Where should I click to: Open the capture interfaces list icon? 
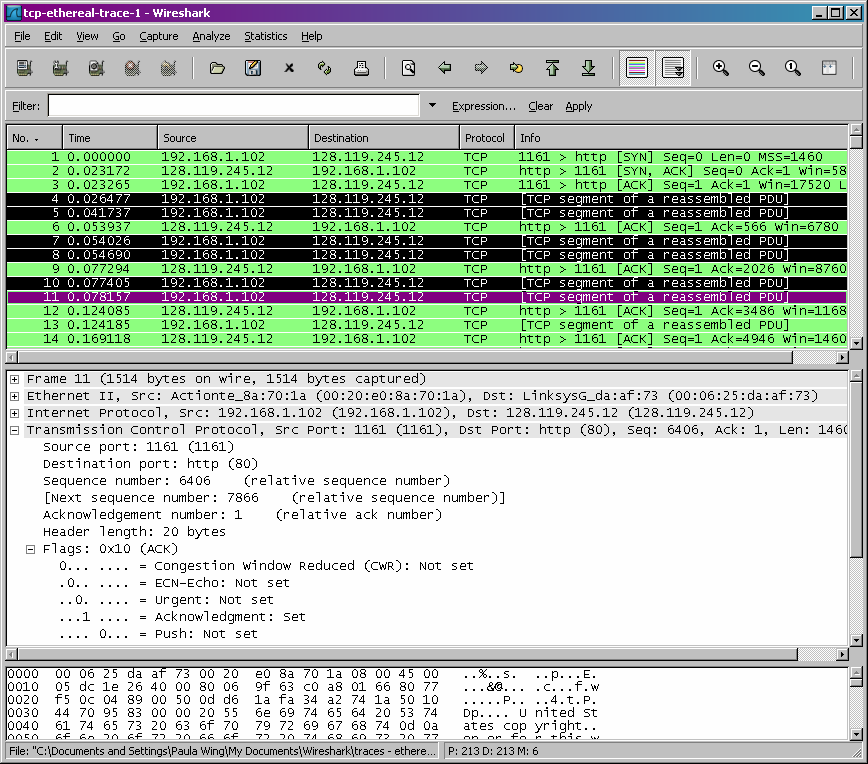pyautogui.click(x=24, y=68)
